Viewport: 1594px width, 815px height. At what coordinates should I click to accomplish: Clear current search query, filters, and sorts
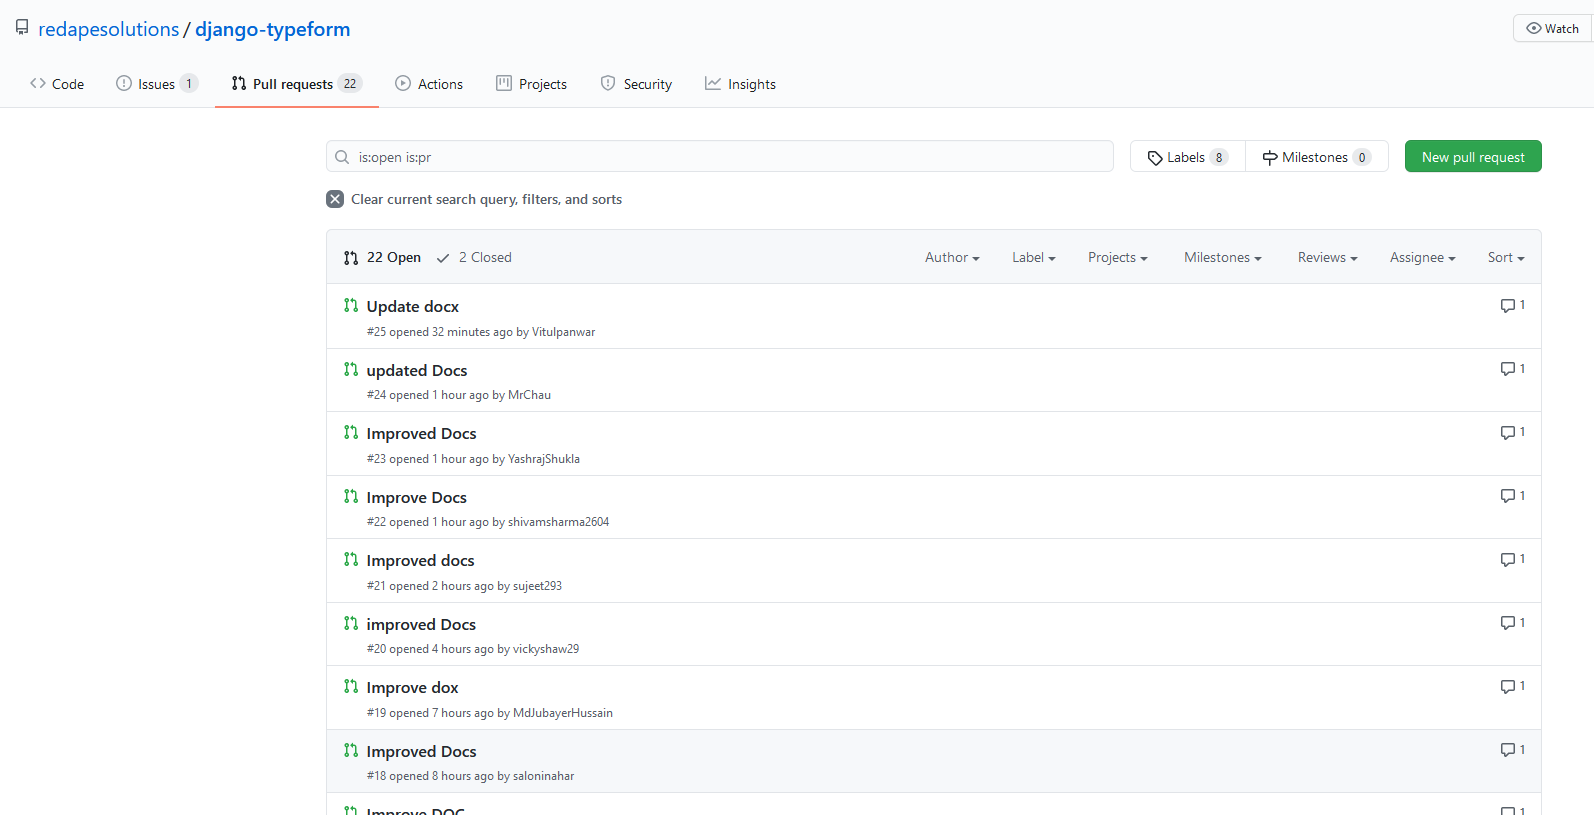474,199
